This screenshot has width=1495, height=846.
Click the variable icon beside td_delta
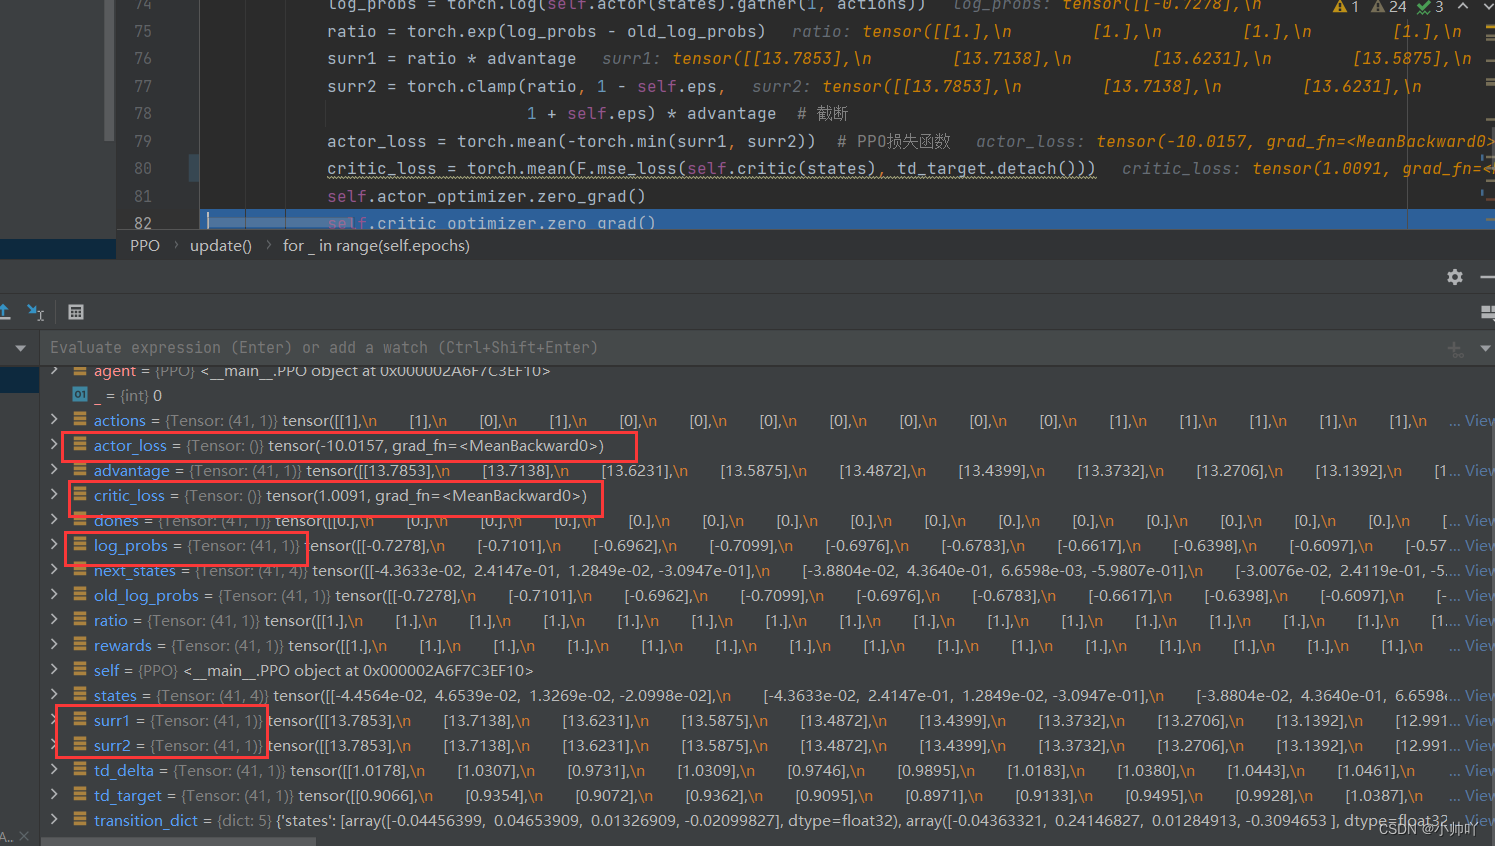point(80,770)
